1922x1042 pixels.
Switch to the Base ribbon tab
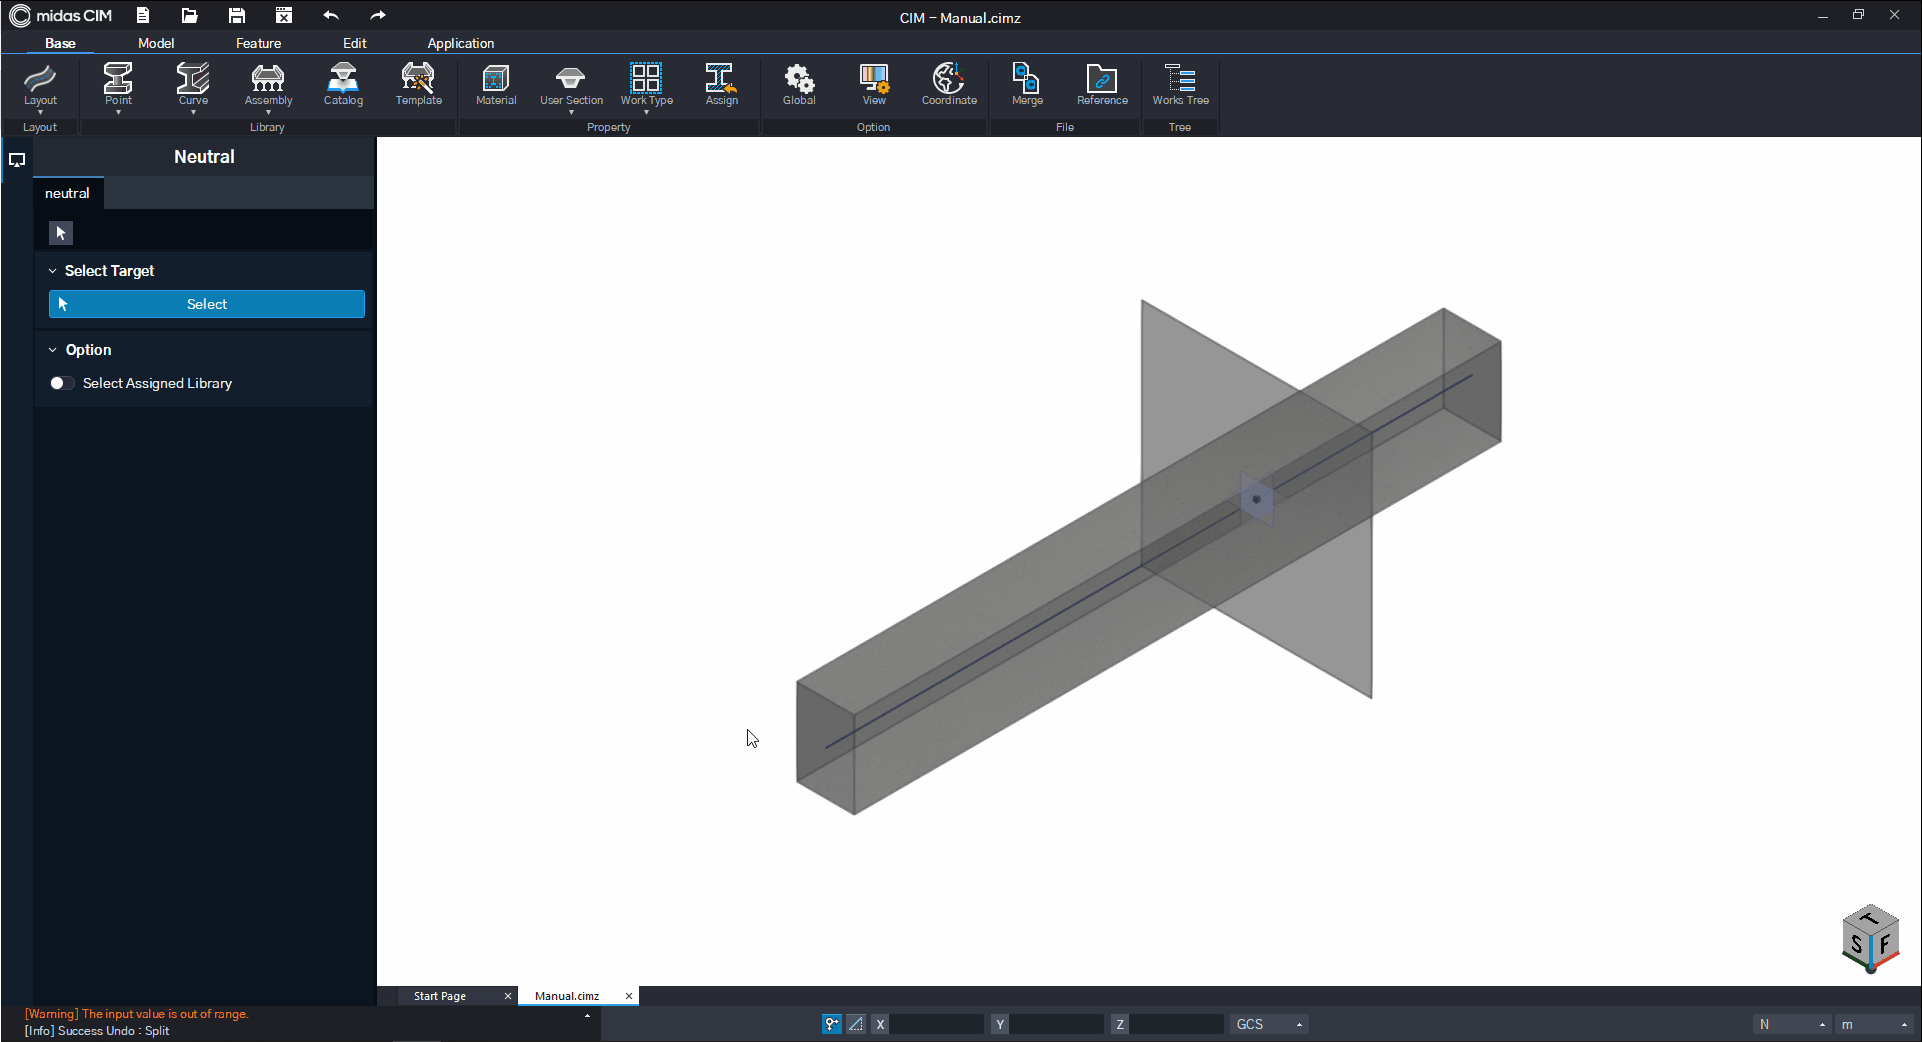60,43
